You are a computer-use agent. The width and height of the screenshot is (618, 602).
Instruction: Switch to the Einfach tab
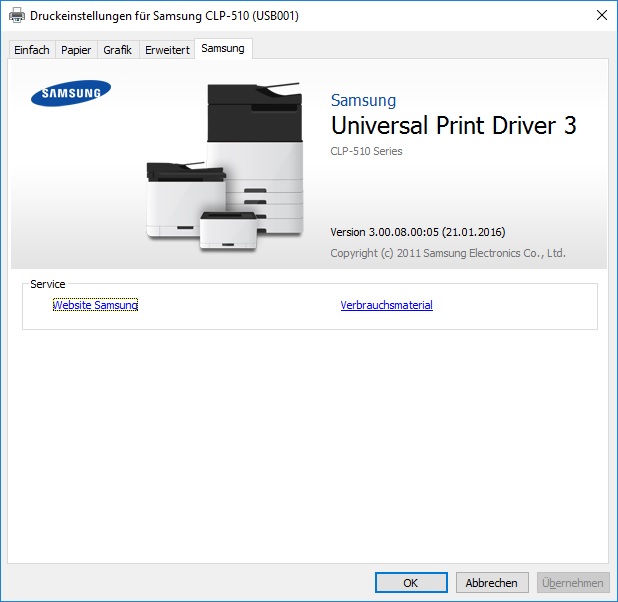pyautogui.click(x=32, y=50)
